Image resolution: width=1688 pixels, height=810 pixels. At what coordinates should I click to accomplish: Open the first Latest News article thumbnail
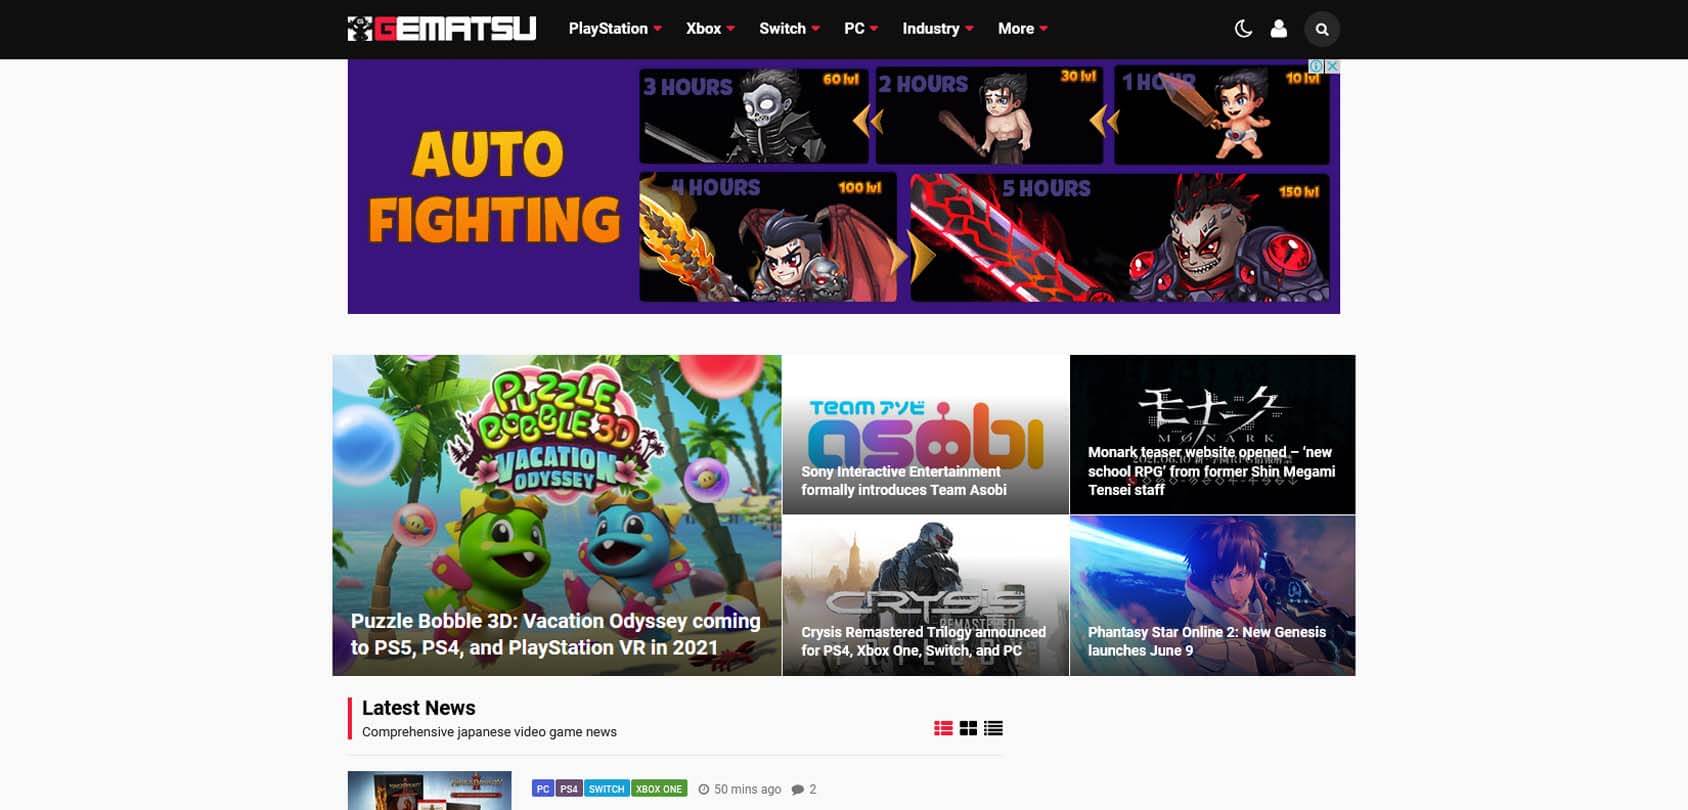click(430, 791)
